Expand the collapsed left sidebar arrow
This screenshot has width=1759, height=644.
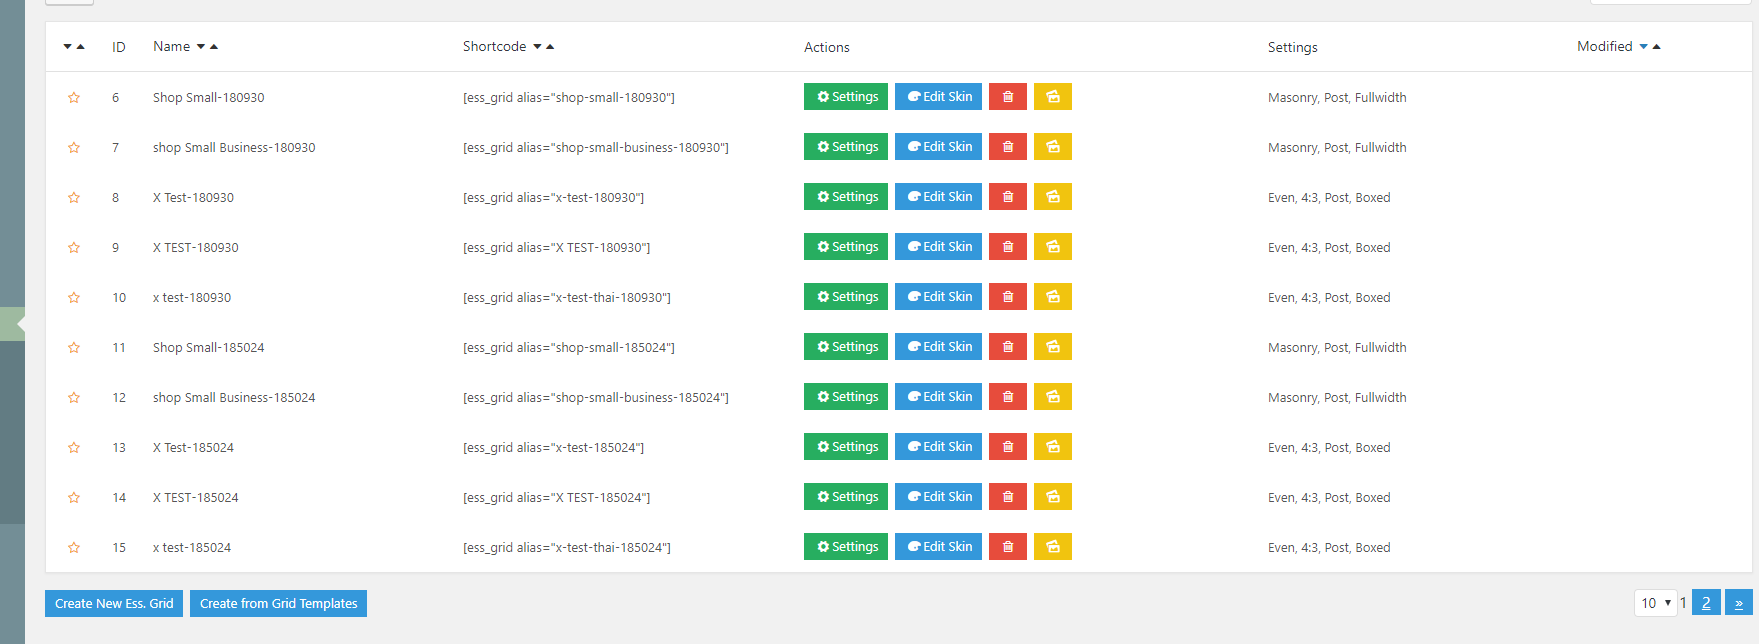pyautogui.click(x=14, y=324)
